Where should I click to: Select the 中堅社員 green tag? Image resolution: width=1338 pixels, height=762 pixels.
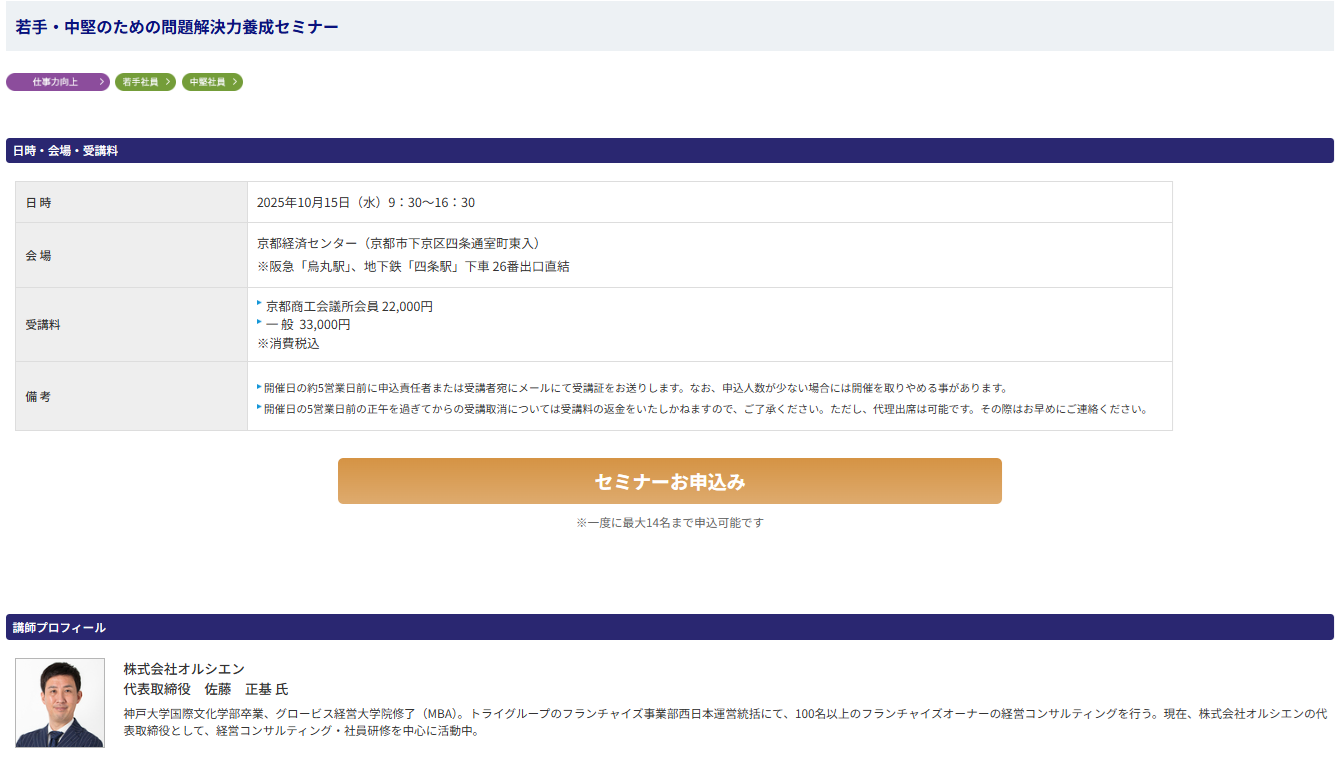coord(207,82)
